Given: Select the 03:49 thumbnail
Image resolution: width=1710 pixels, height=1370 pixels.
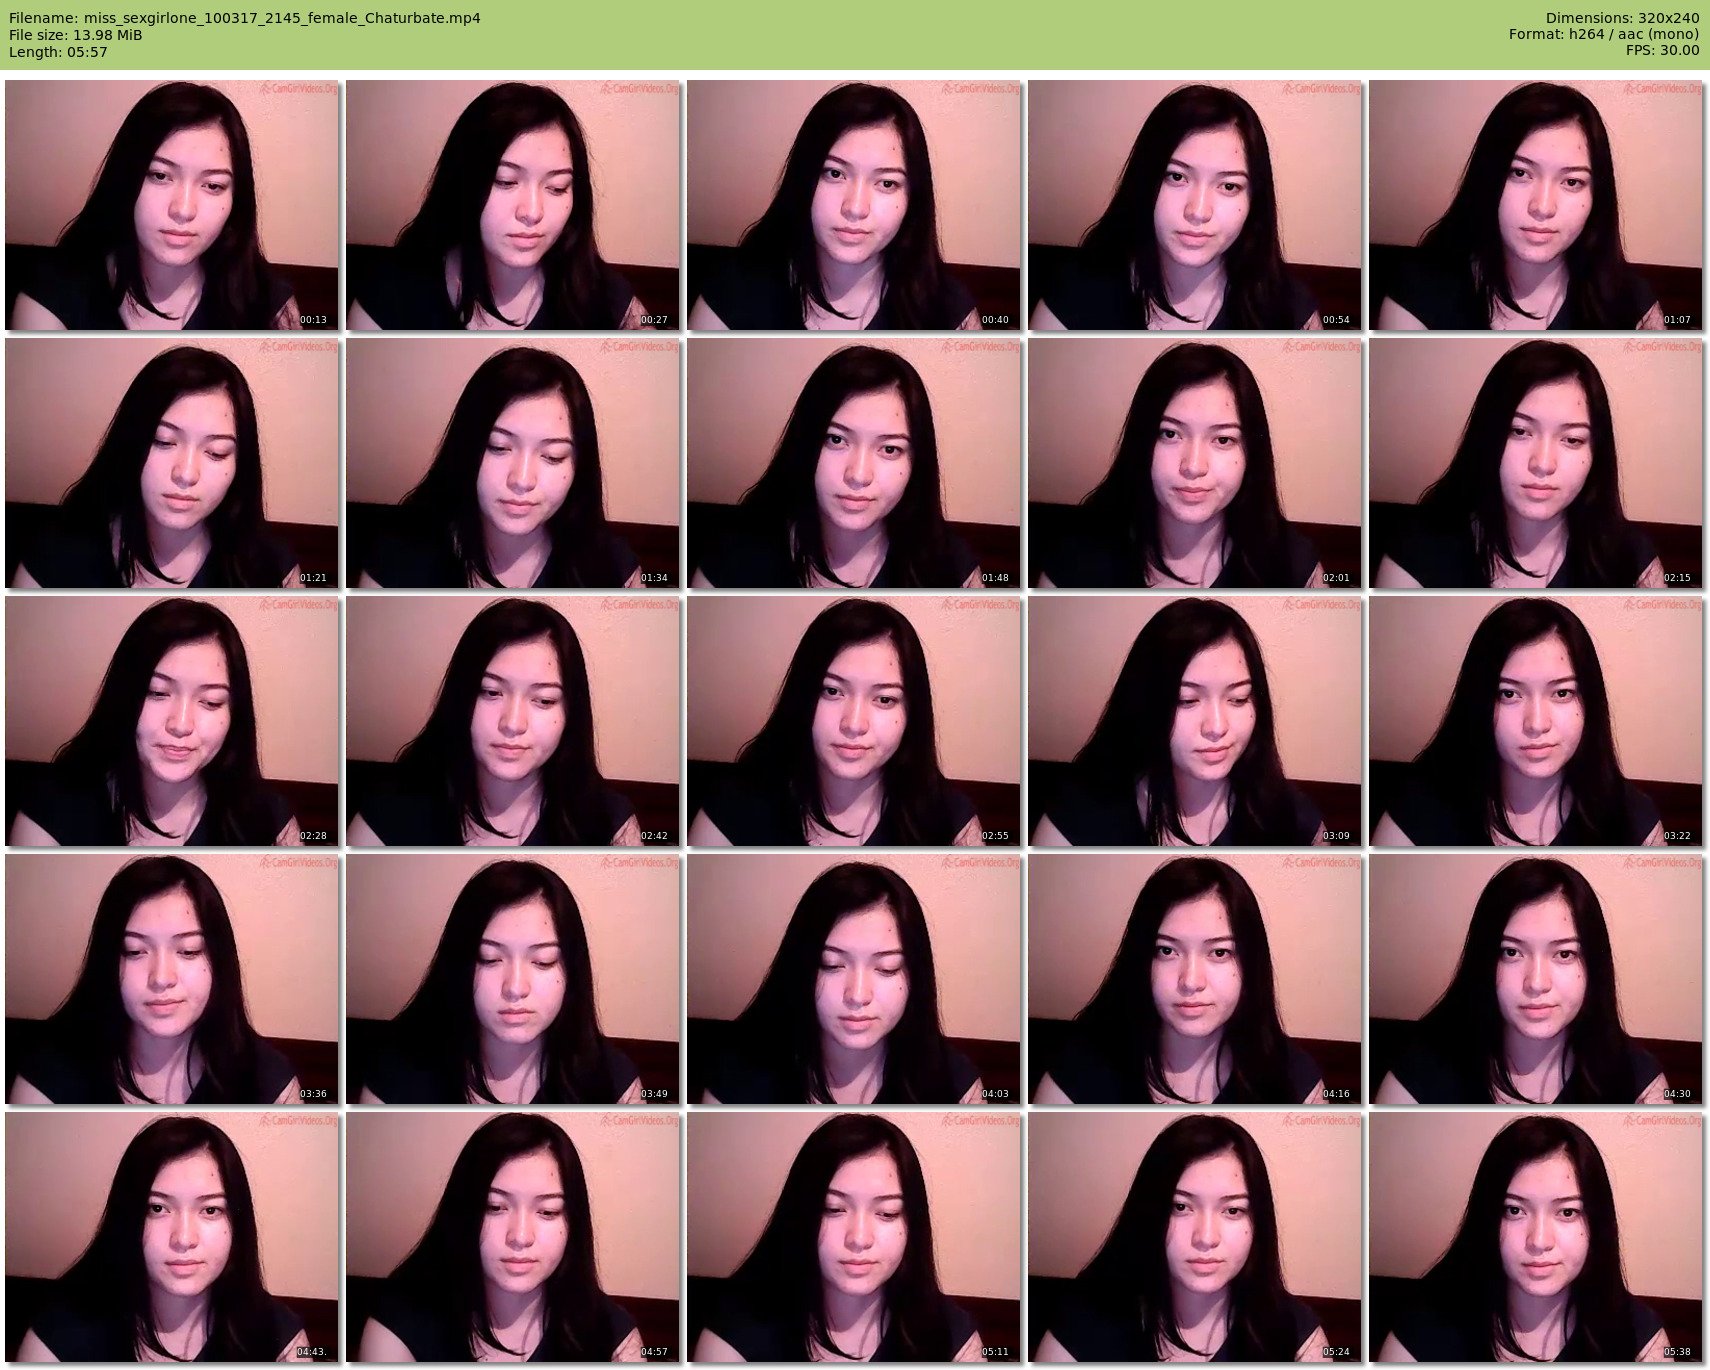Looking at the screenshot, I should [x=513, y=979].
